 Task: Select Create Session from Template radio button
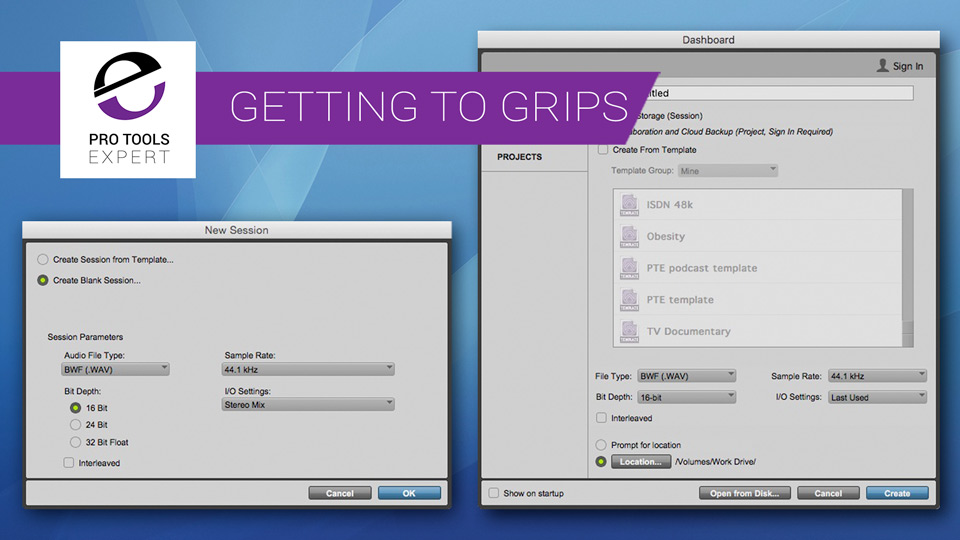42,260
